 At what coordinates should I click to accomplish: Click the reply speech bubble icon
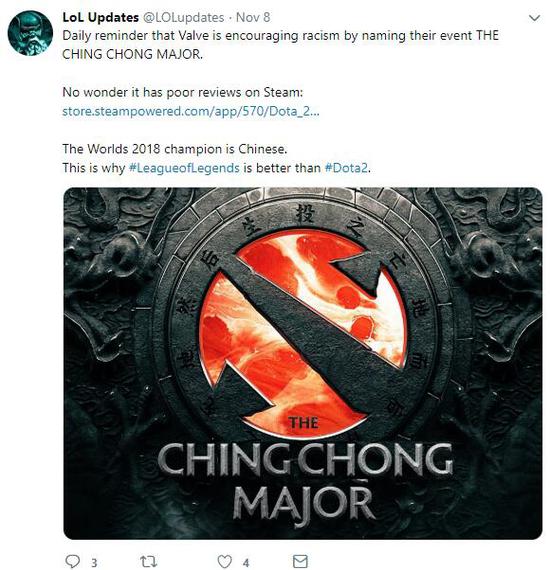click(x=72, y=561)
